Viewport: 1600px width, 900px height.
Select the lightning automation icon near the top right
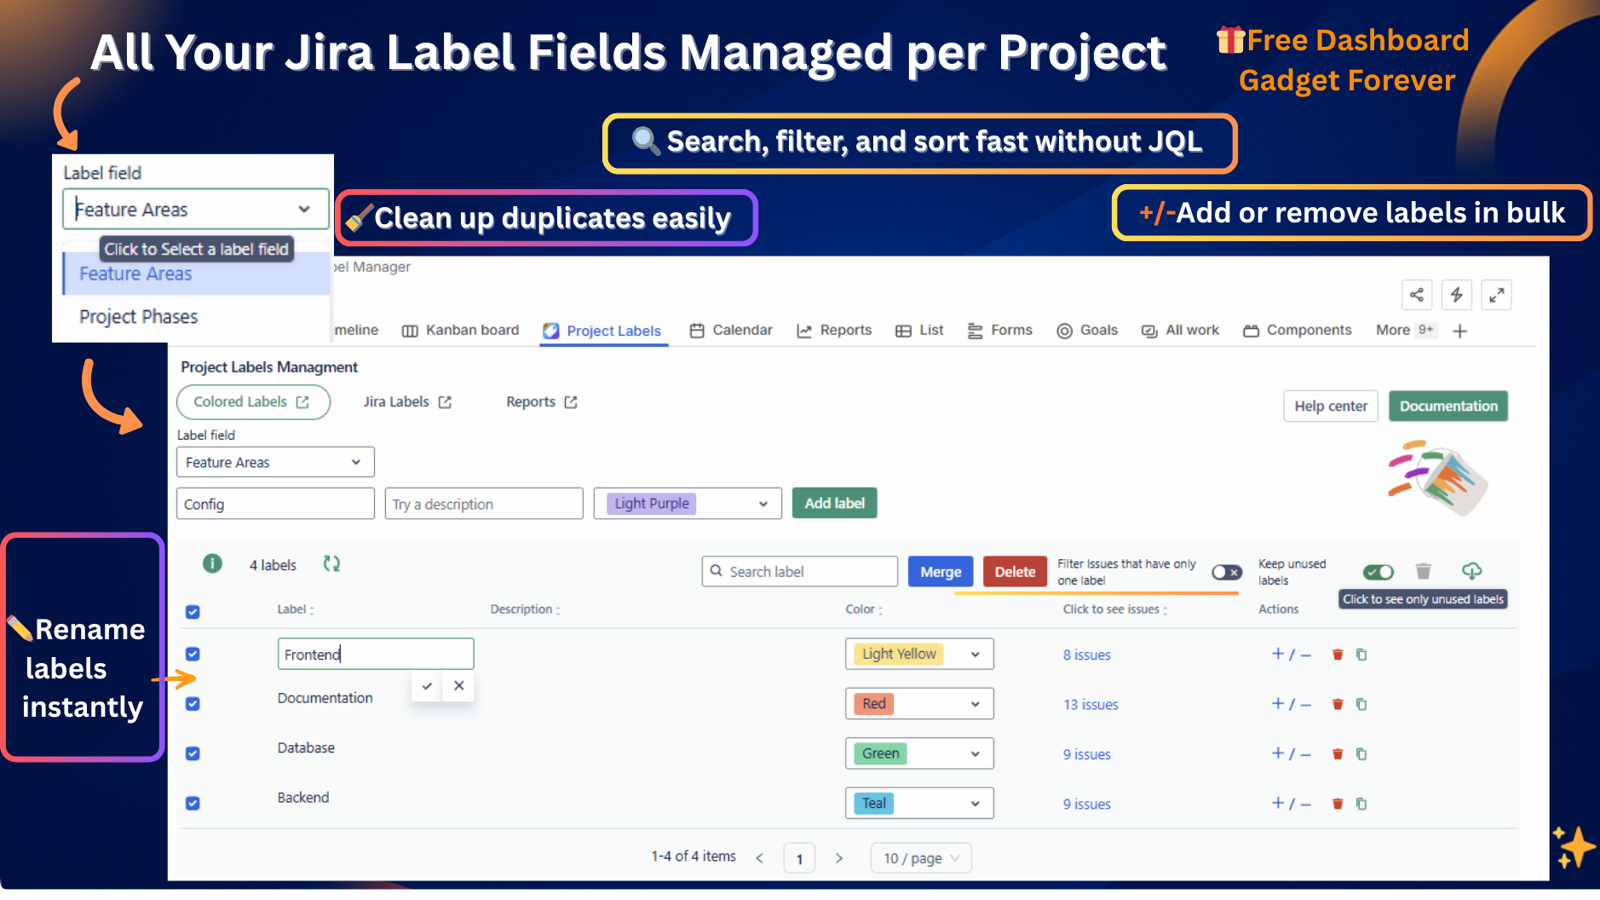tap(1456, 294)
